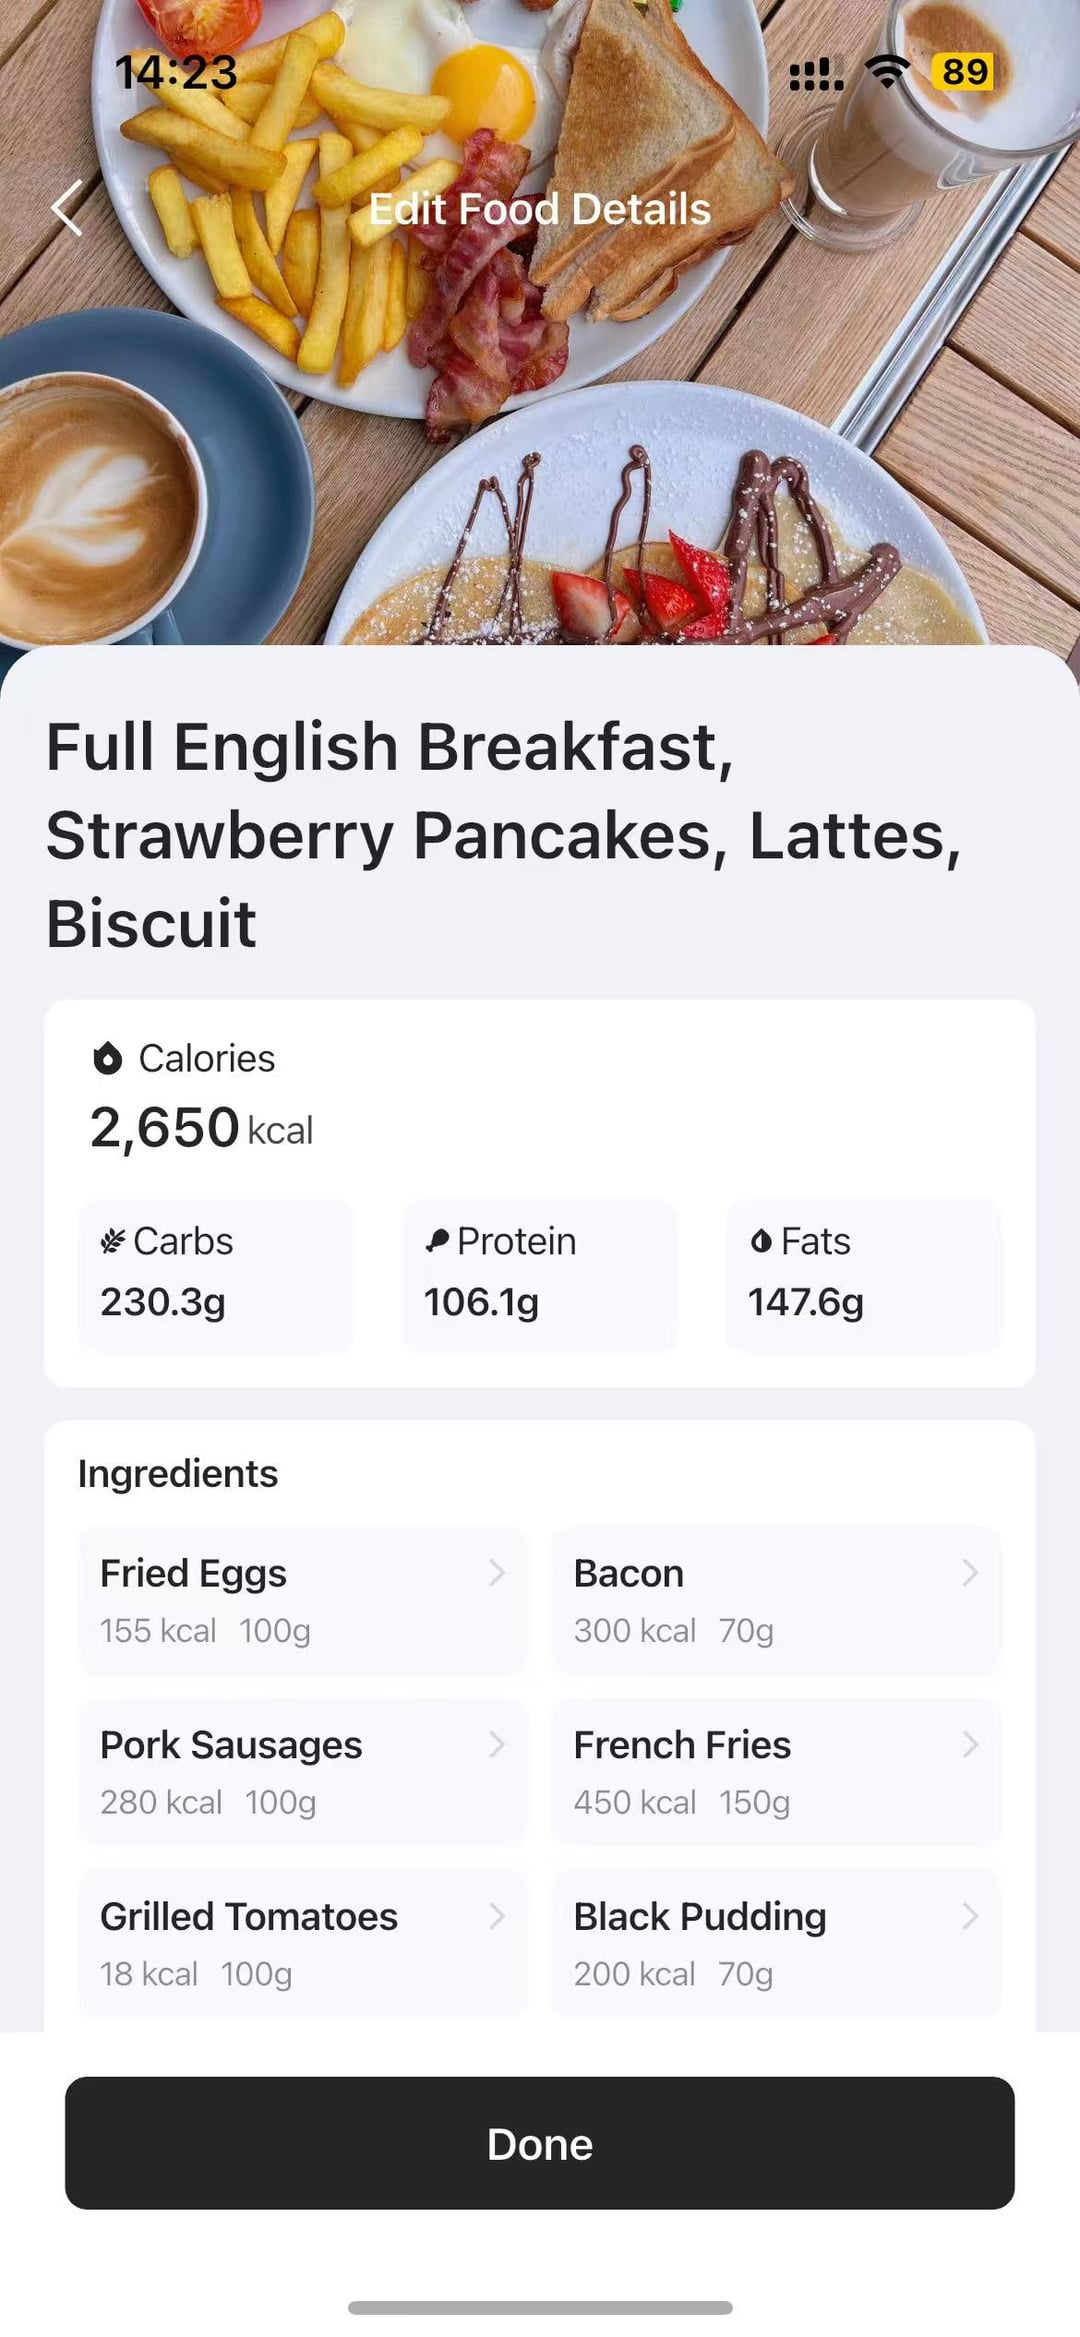Expand Pork Sausages ingredient chevron
This screenshot has width=1080, height=2337.
[x=496, y=1745]
